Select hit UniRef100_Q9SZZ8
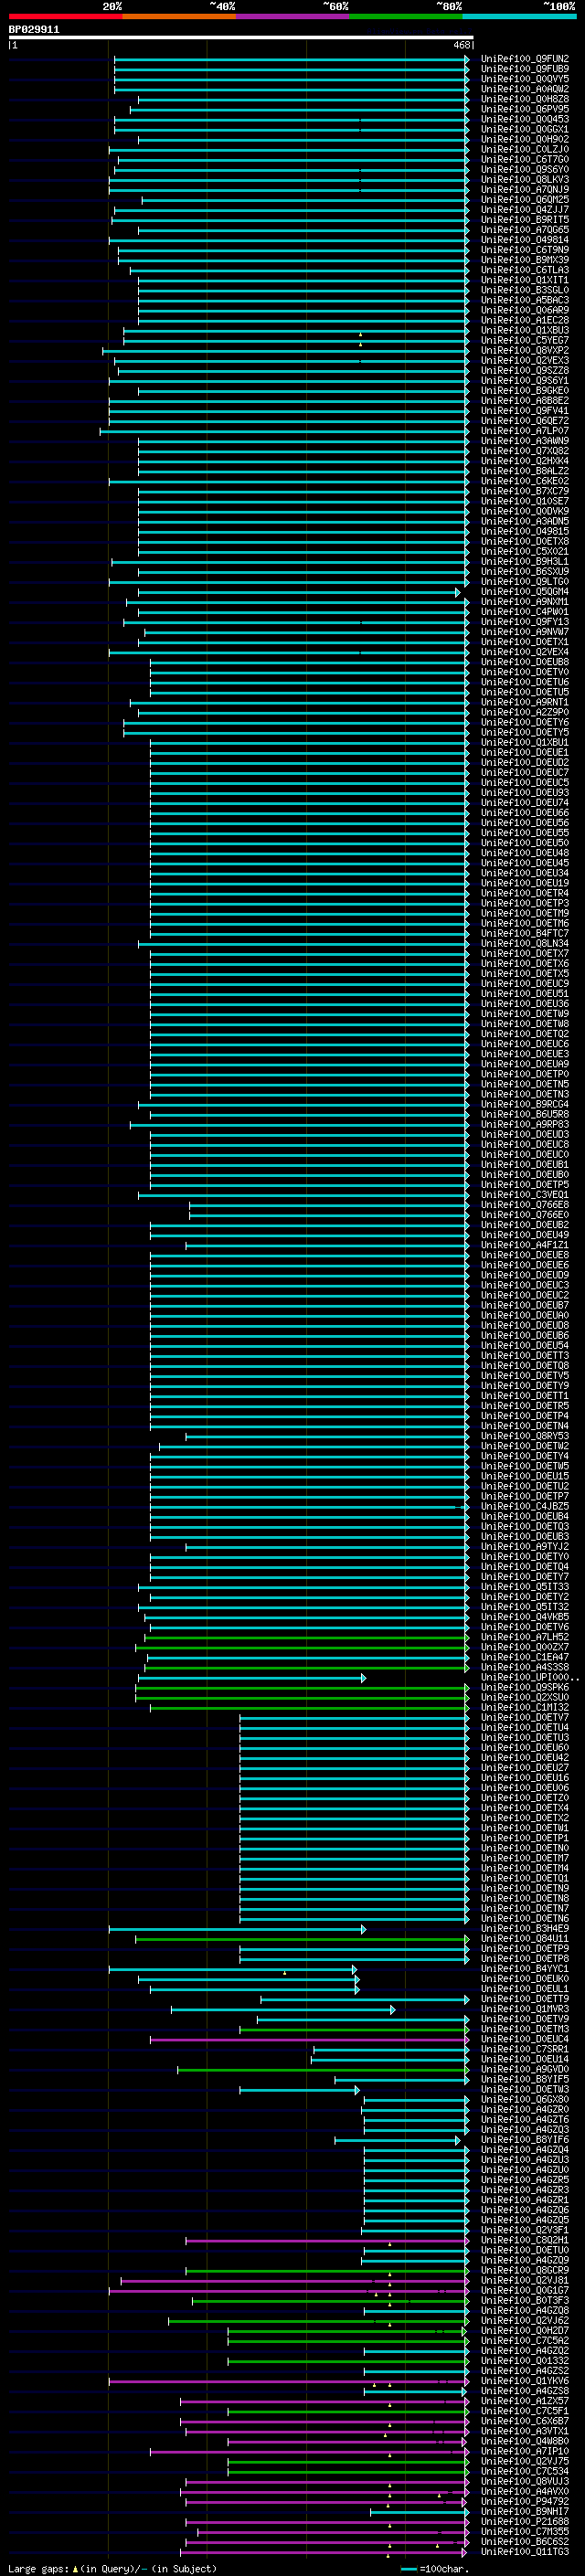The image size is (585, 2576). 525,370
